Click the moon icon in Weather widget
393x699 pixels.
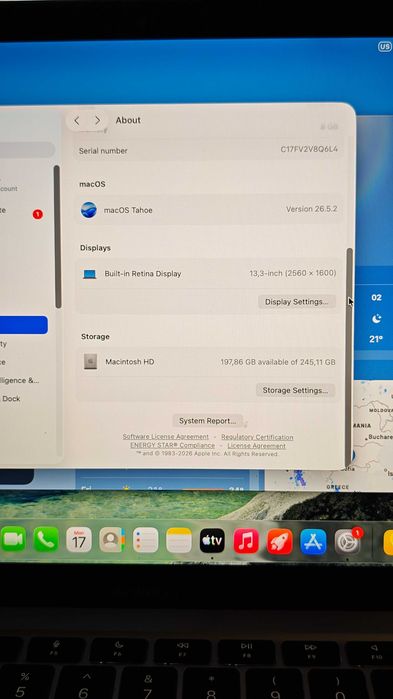[x=377, y=318]
